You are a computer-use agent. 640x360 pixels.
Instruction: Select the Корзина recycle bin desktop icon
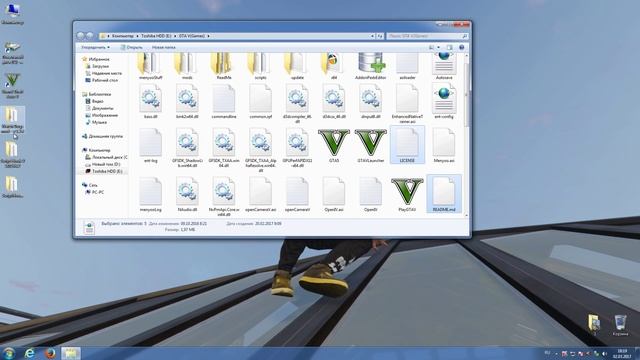(x=620, y=325)
